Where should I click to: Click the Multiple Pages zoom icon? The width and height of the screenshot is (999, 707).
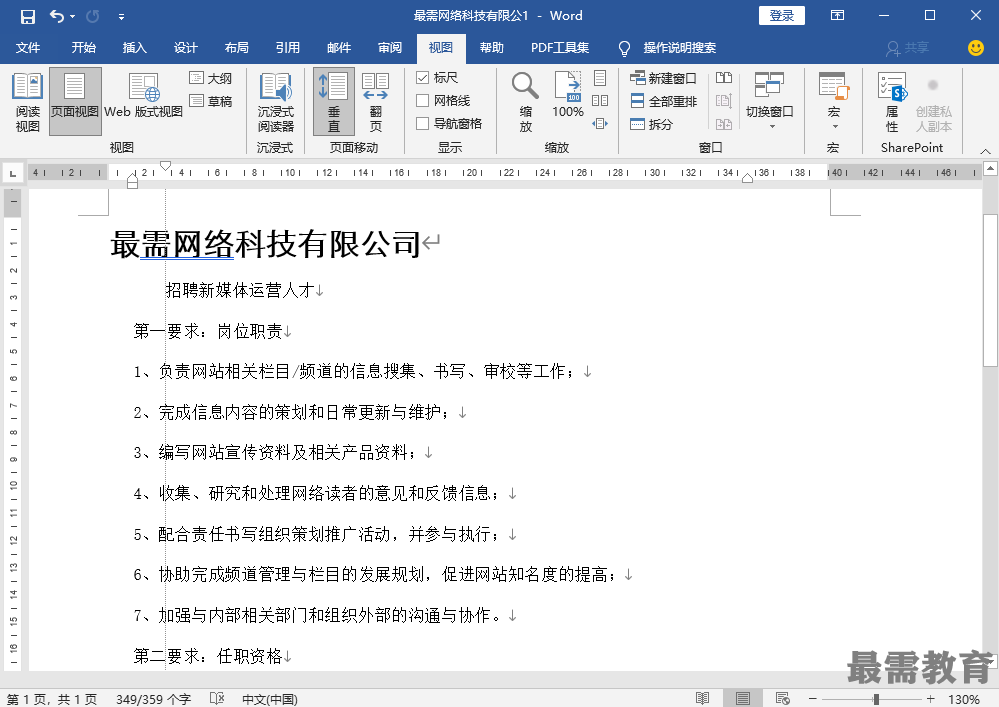pos(600,101)
